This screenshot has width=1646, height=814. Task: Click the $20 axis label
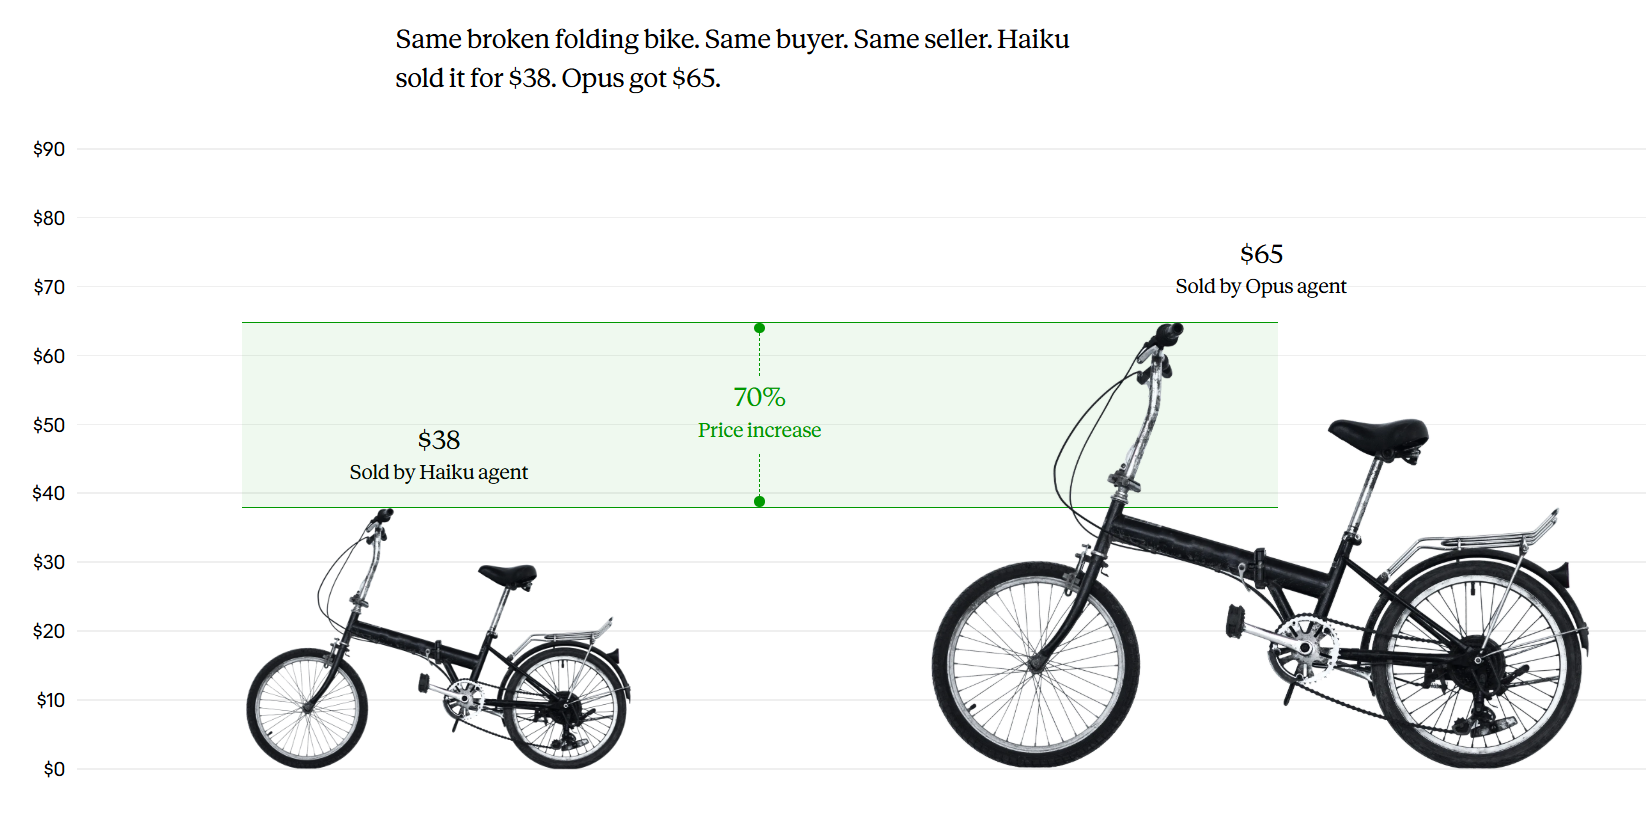pyautogui.click(x=49, y=631)
